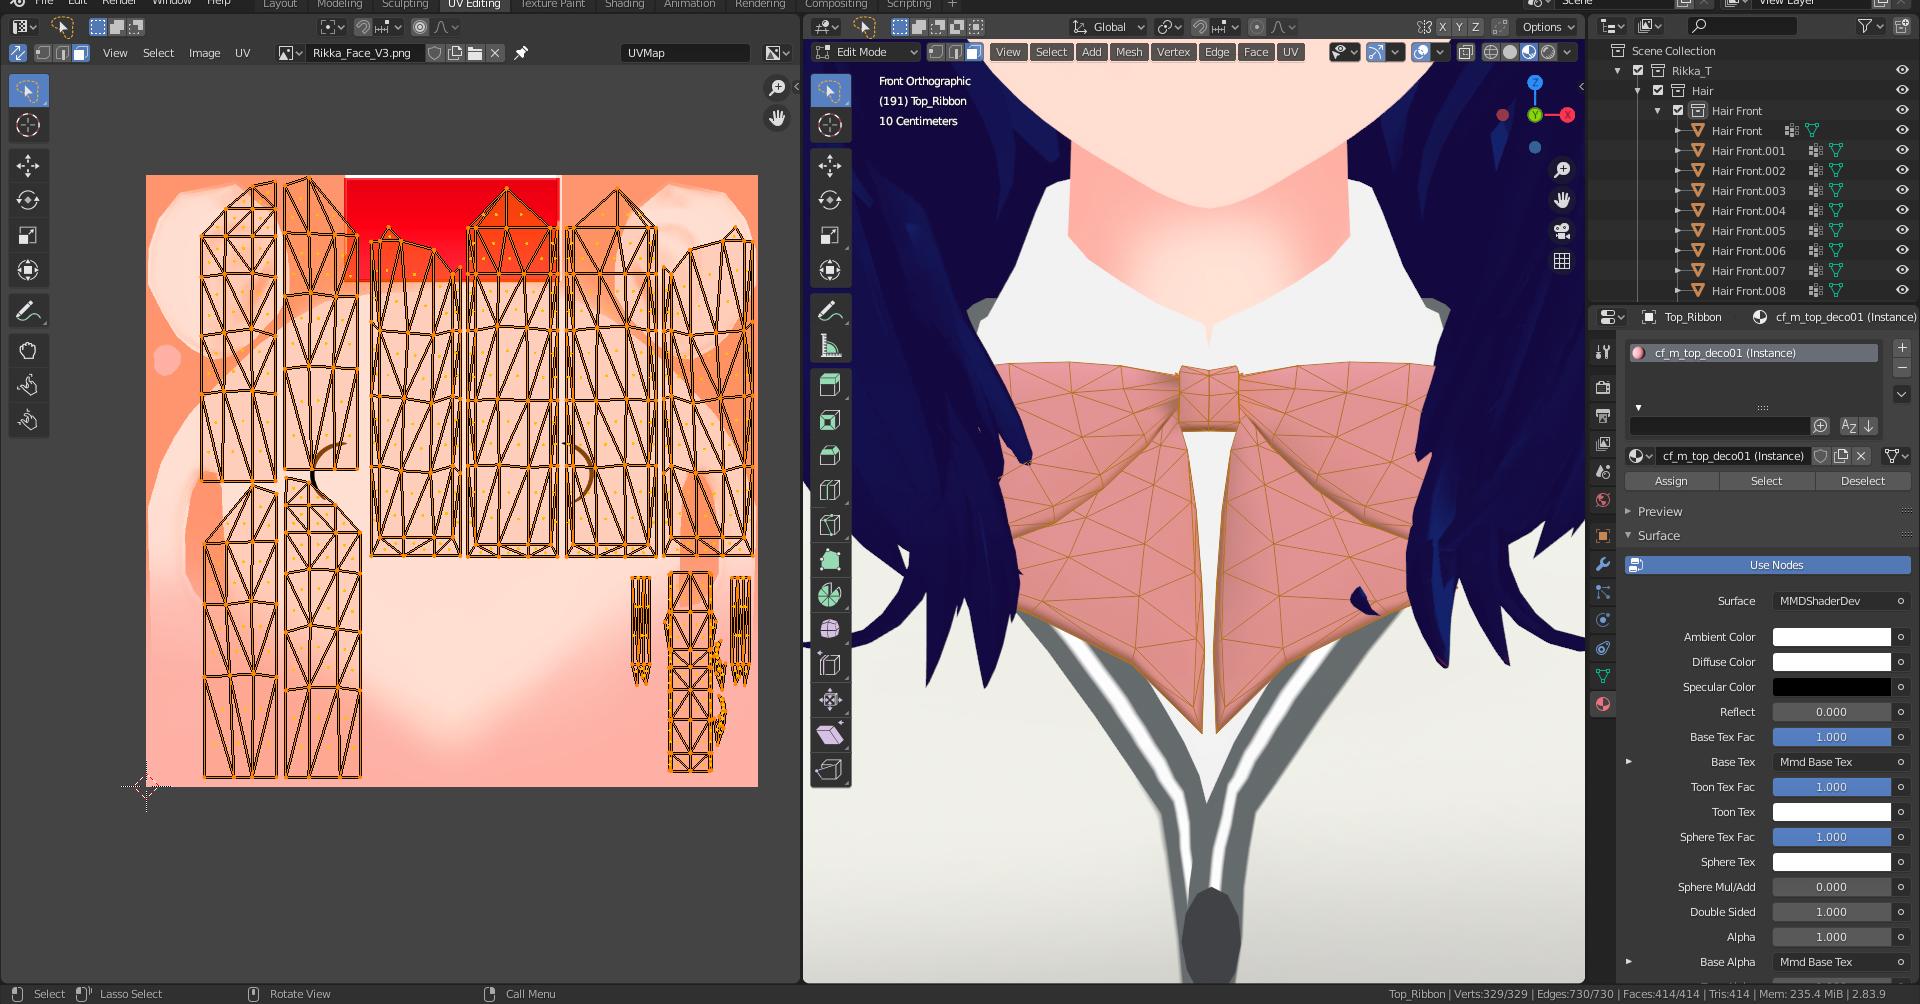Select the Rotate tool in 3D viewport
Screen dimensions: 1920x1004
coord(830,201)
